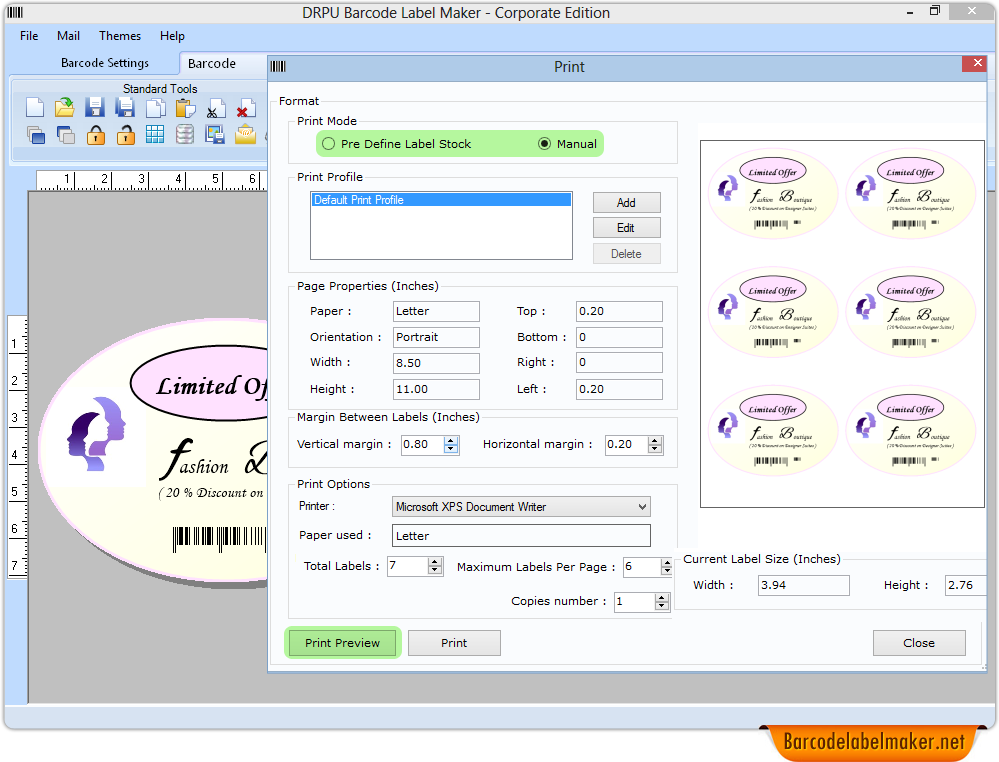Decrease the Total Labels count
The height and width of the screenshot is (762, 999).
435,570
